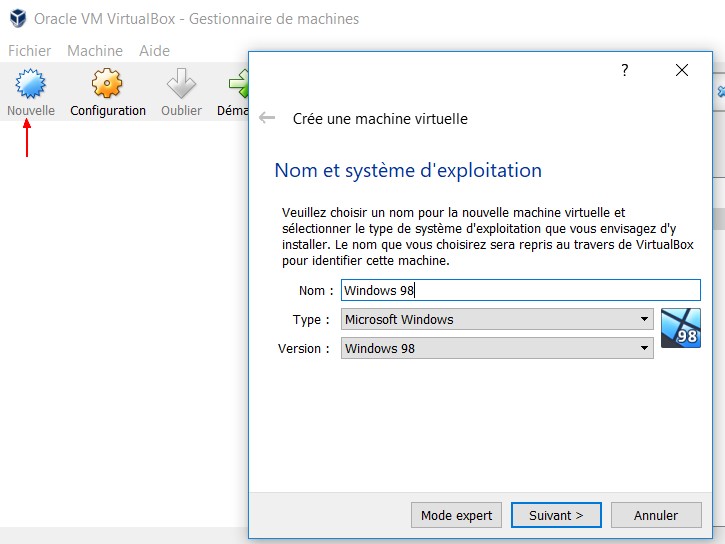Click the VirtualBox logo in title bar
The height and width of the screenshot is (544, 725).
point(17,19)
